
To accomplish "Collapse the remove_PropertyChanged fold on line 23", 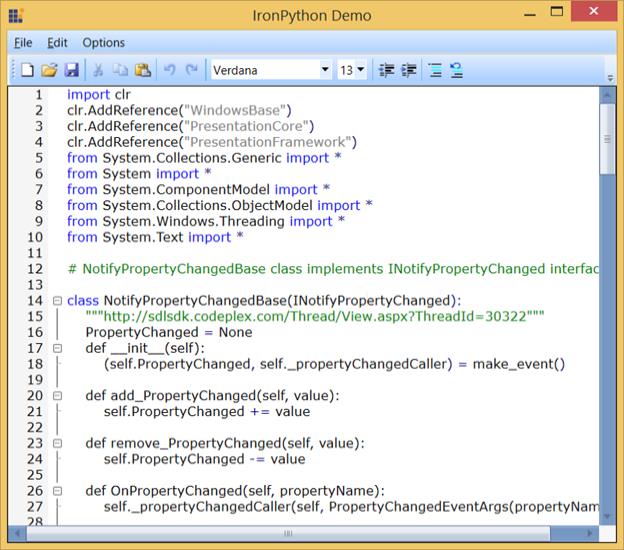I will (58, 443).
